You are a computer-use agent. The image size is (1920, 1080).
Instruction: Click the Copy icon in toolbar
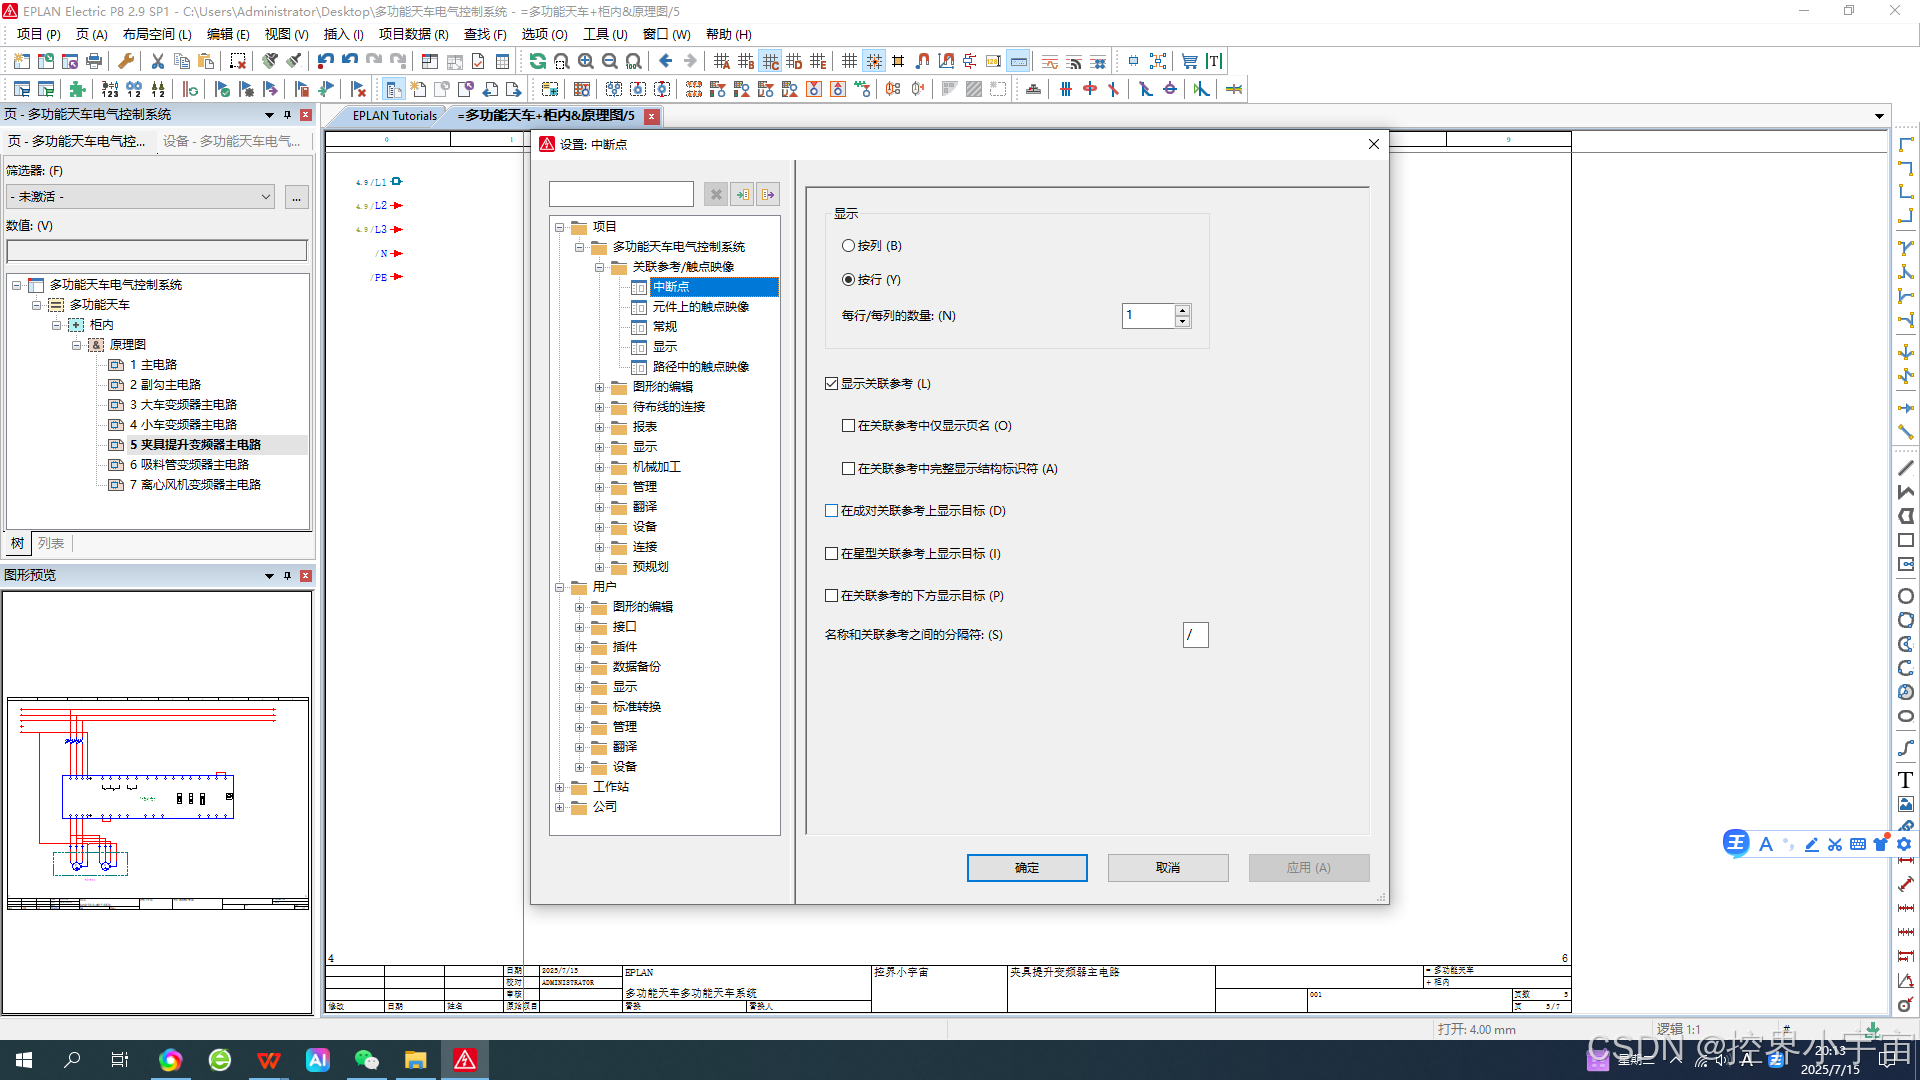182,62
